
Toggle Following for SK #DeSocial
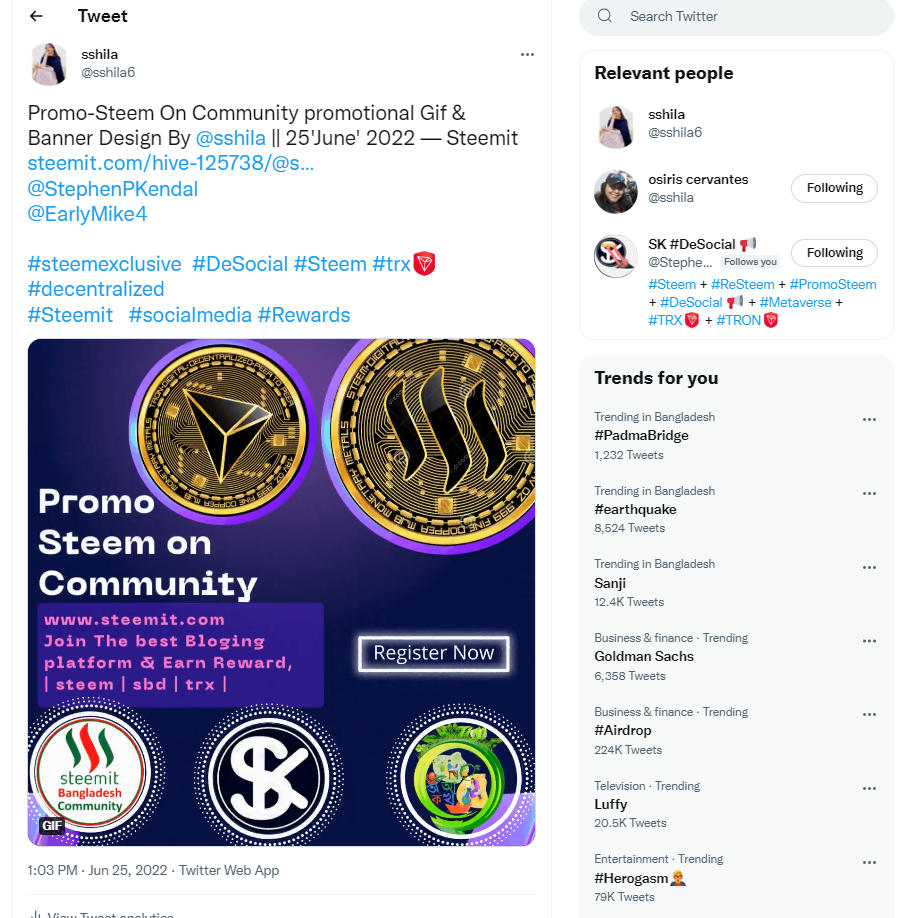click(x=834, y=253)
